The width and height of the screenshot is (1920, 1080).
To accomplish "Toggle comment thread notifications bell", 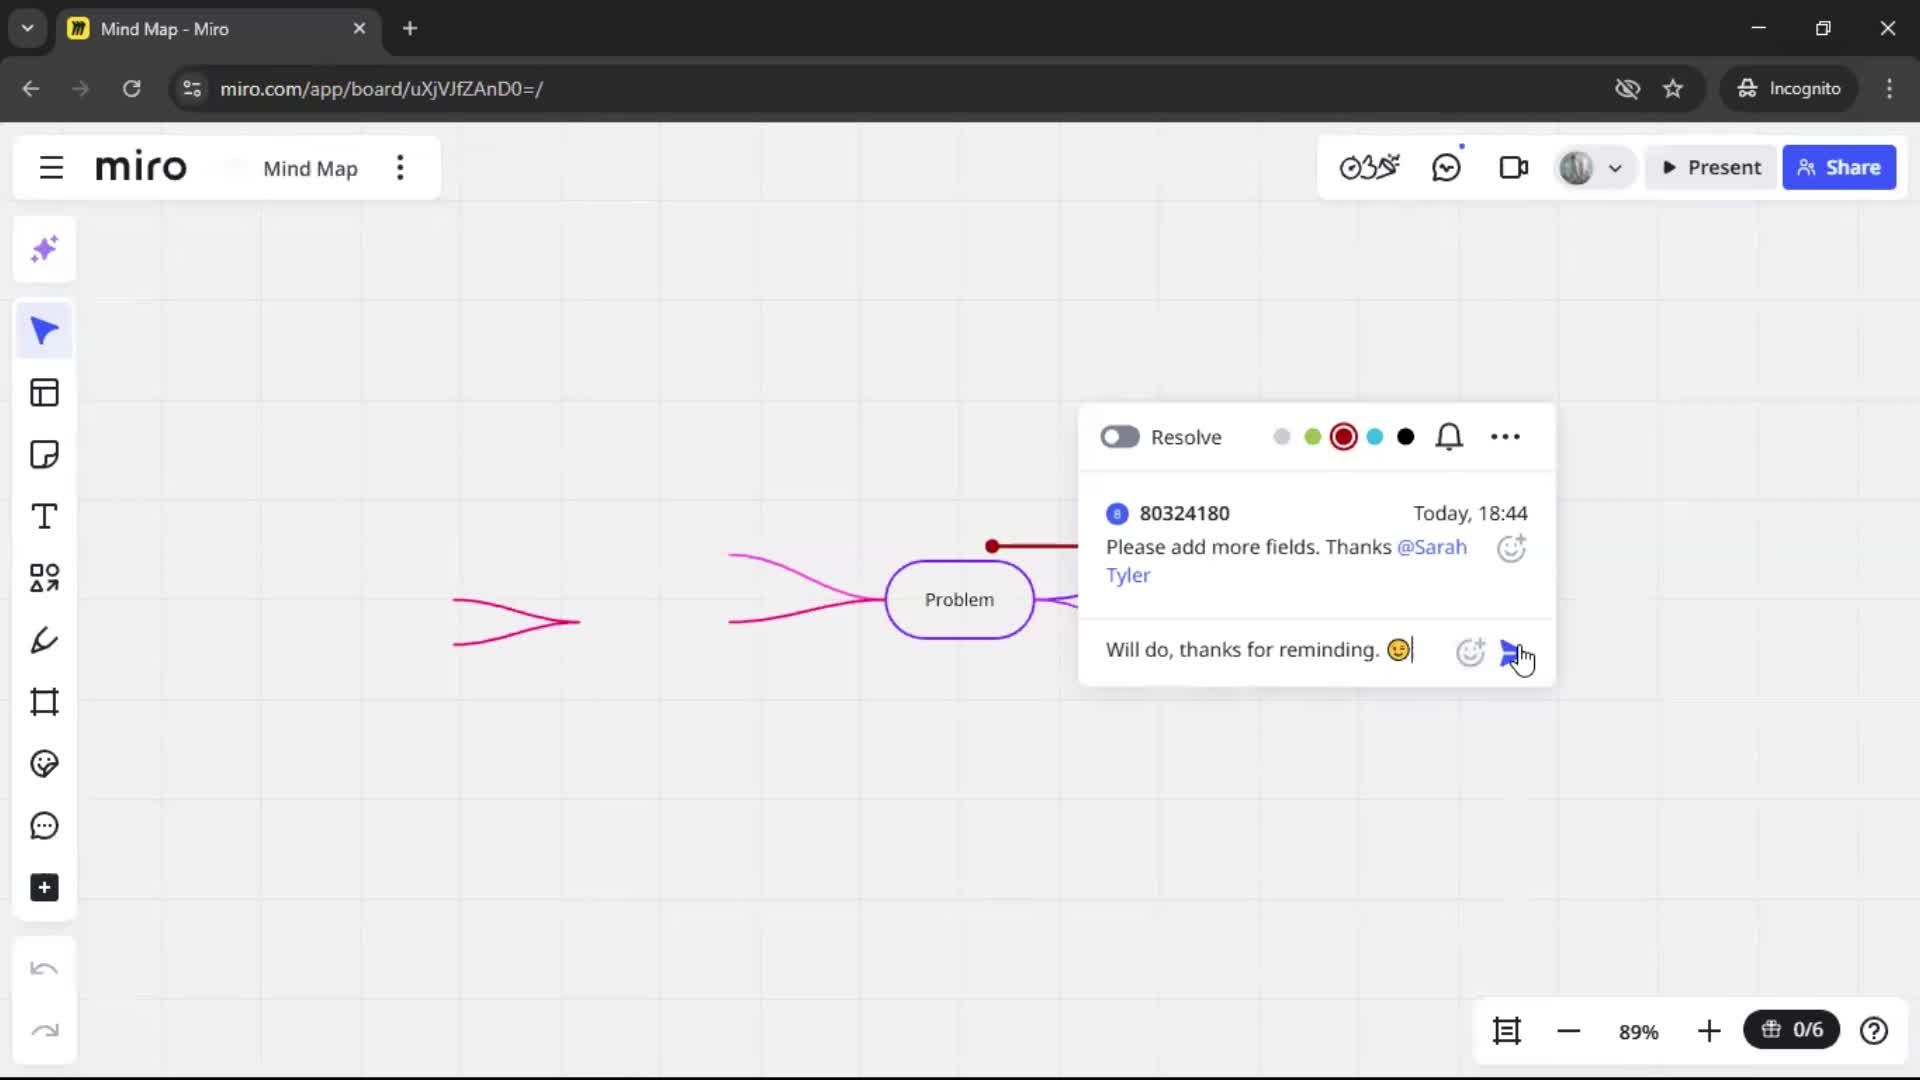I will (1449, 437).
